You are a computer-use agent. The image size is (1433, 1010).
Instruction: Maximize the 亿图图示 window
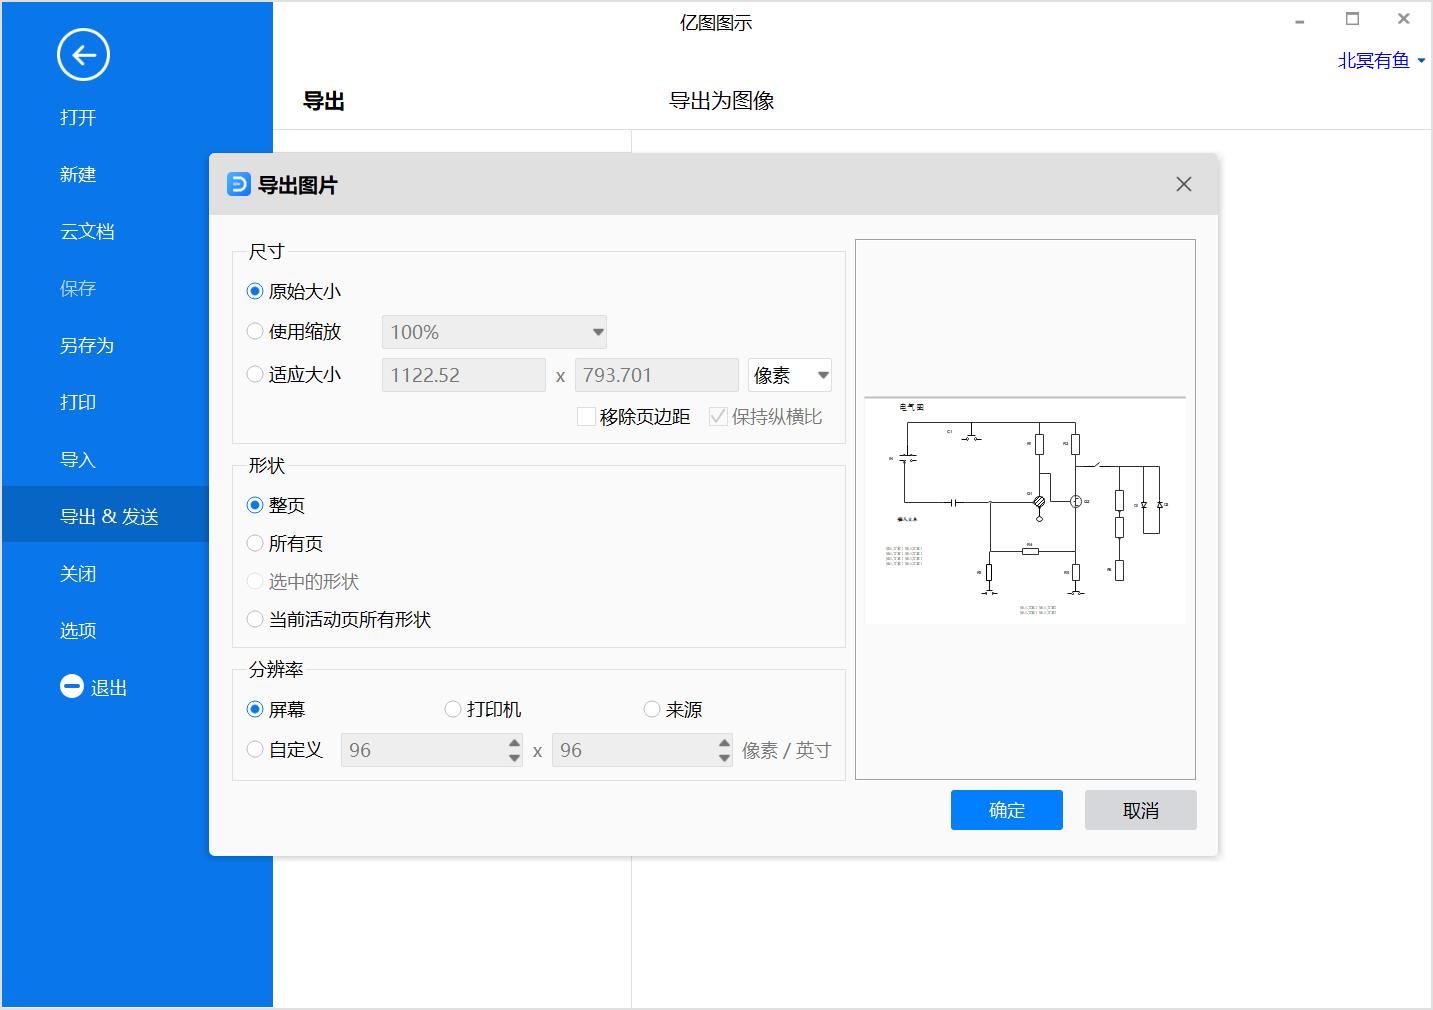tap(1352, 19)
